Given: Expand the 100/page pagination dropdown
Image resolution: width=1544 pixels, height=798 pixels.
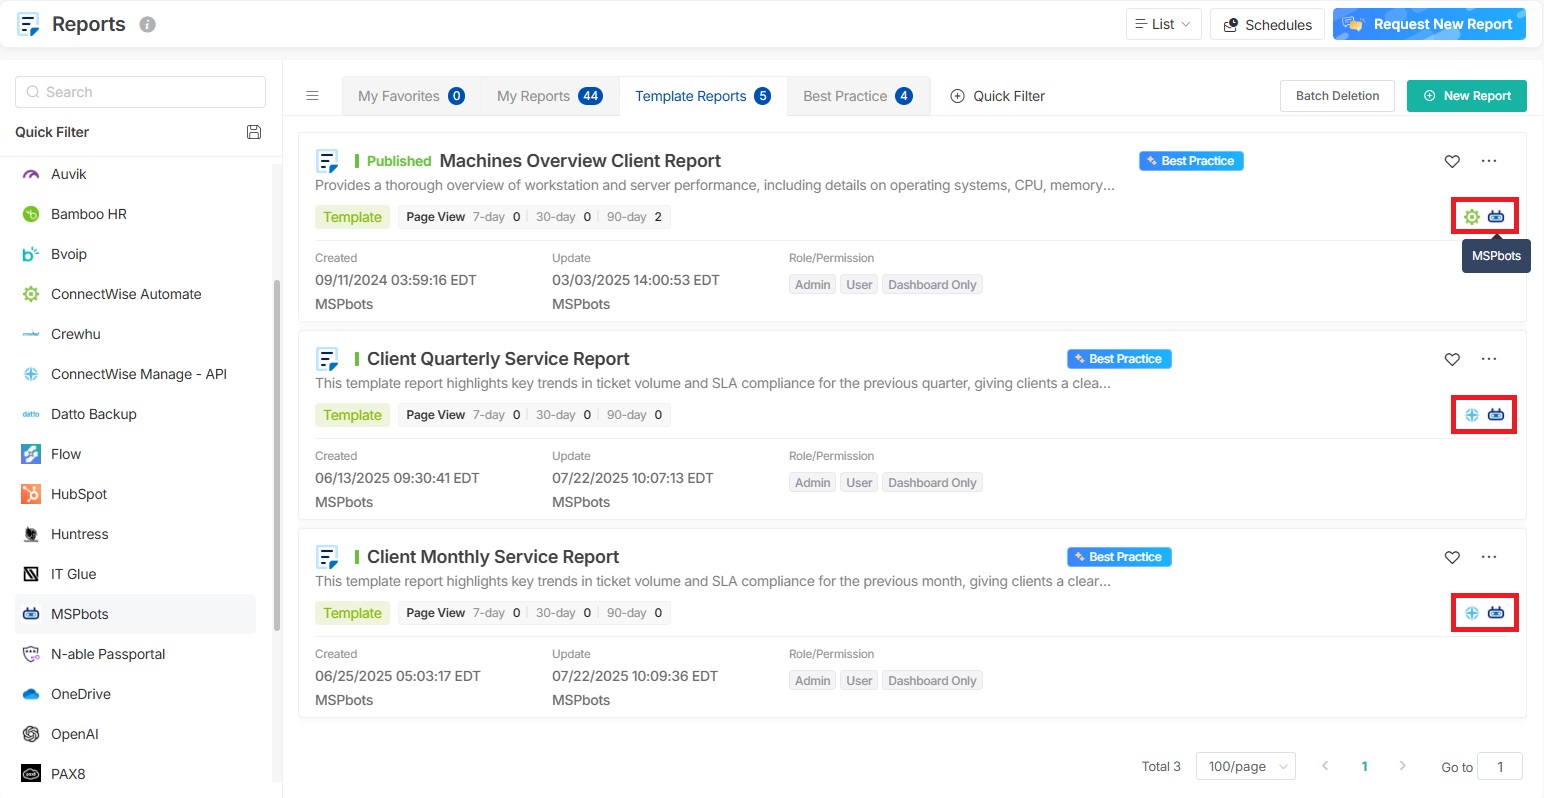Looking at the screenshot, I should coord(1246,766).
